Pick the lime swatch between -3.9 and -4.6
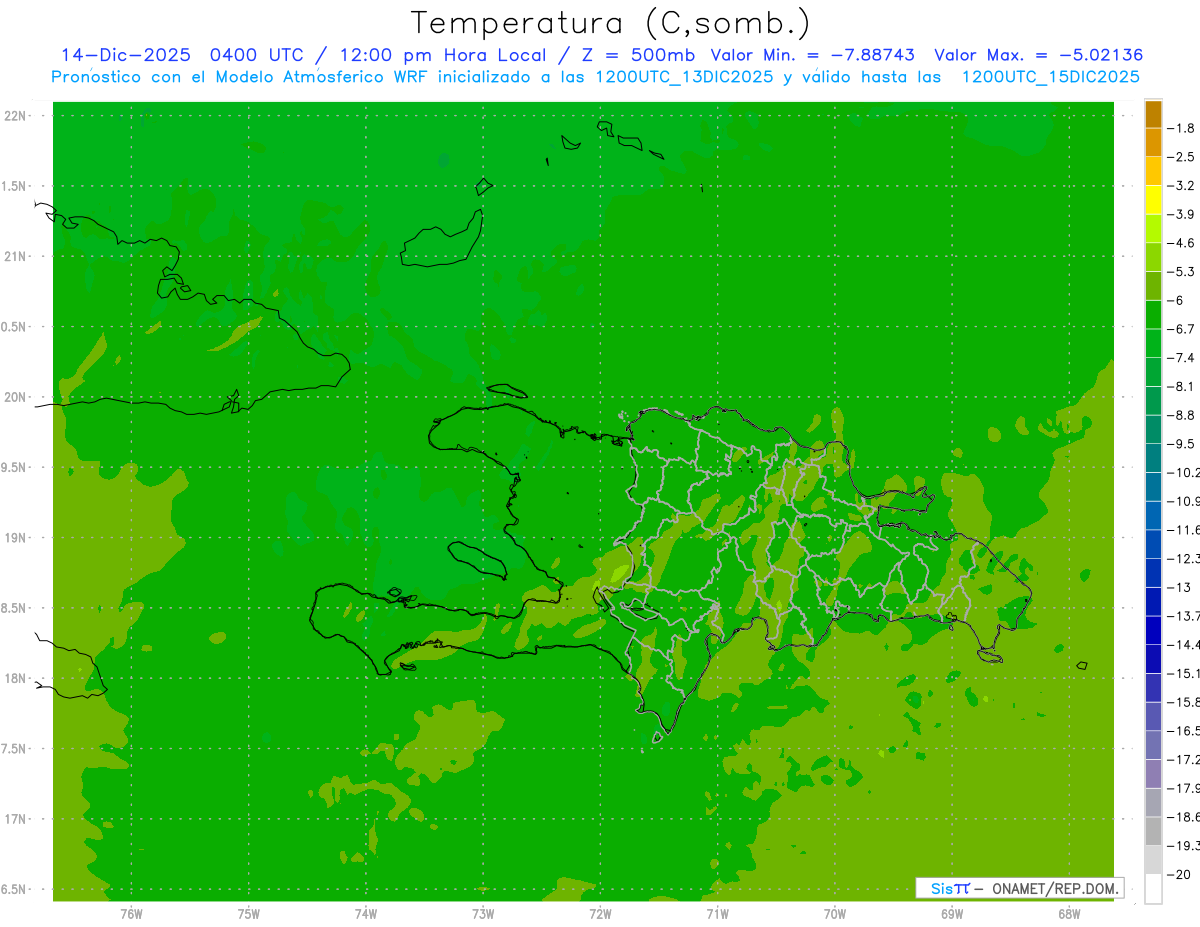This screenshot has width=1200, height=927. tap(1153, 229)
